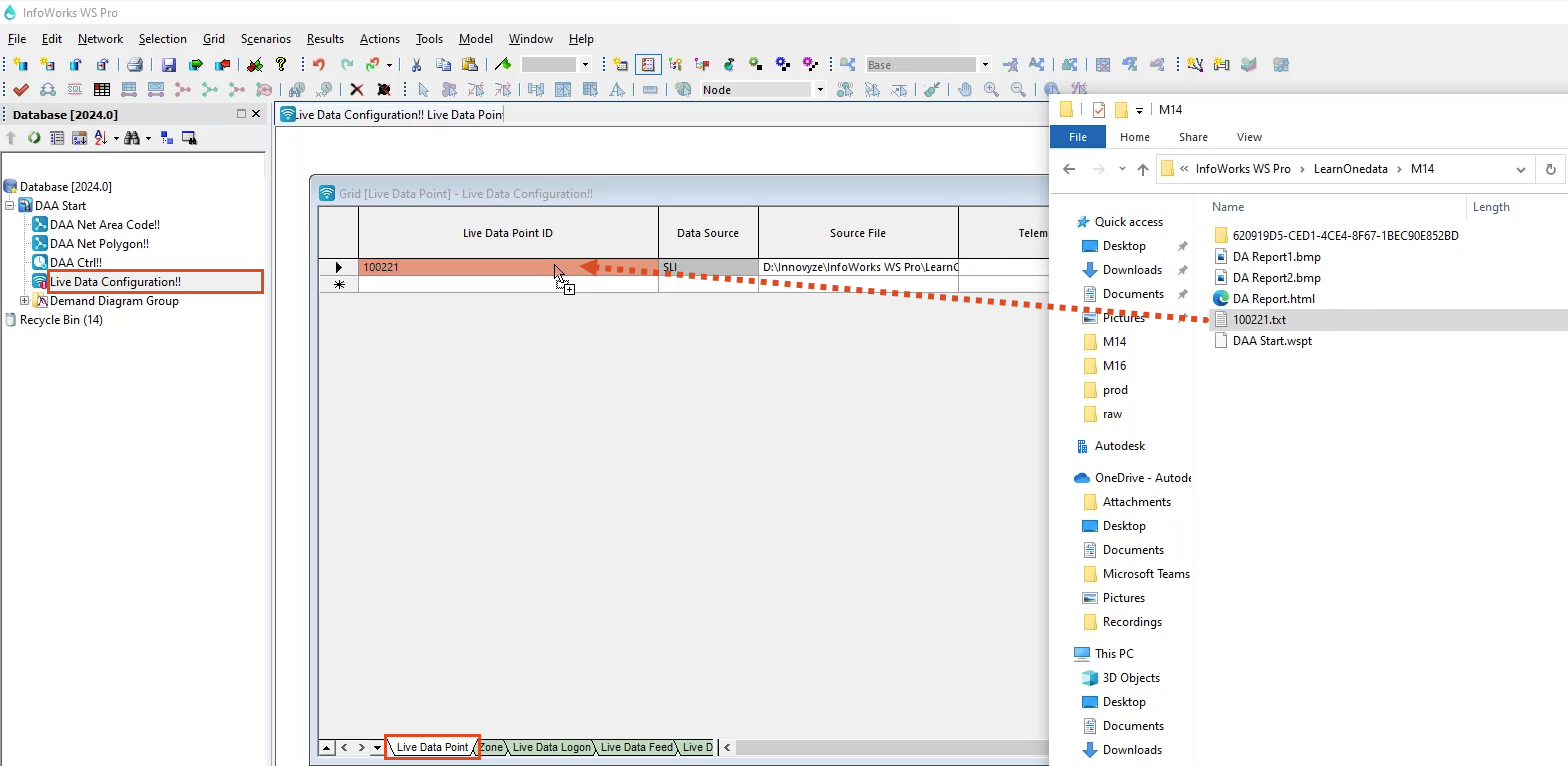This screenshot has width=1568, height=766.
Task: Open the quick access toolbar customize arrow
Action: point(1138,110)
